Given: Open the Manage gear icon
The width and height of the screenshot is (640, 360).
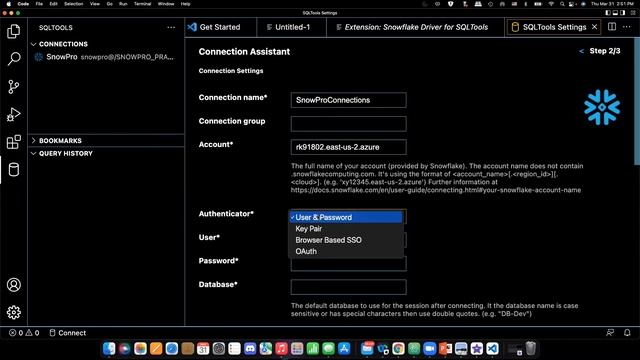Looking at the screenshot, I should tap(13, 312).
